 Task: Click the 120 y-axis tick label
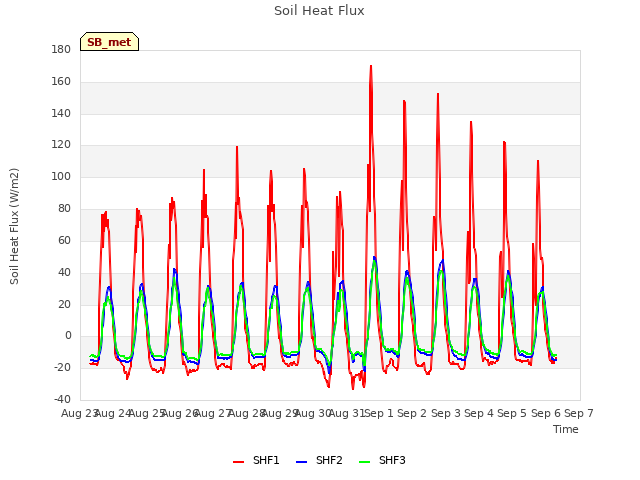point(61,145)
